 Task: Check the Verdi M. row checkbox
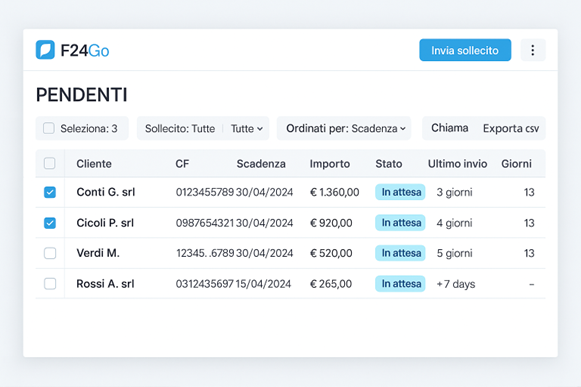click(50, 253)
